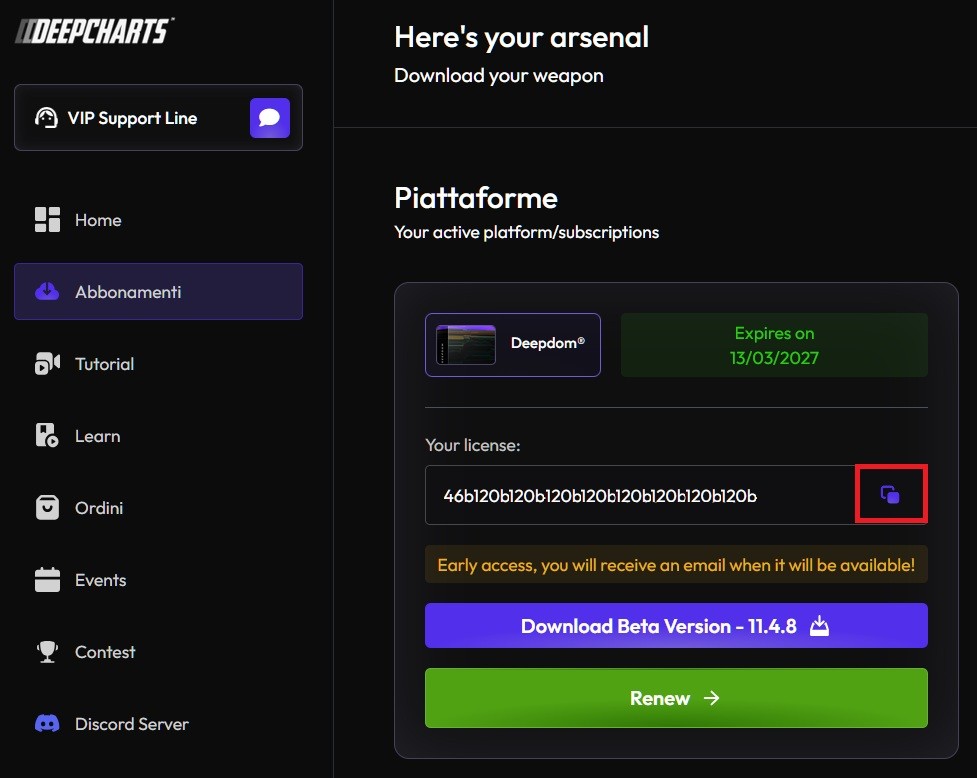Open the VIP Support Line panel
Screen dimensions: 977x778
(158, 118)
